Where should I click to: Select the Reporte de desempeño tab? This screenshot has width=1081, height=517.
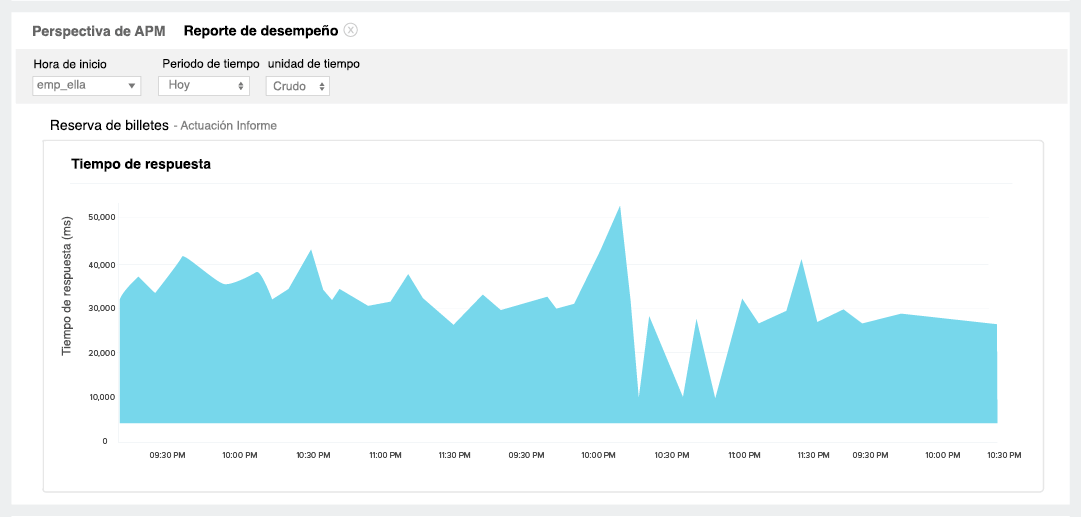point(261,31)
